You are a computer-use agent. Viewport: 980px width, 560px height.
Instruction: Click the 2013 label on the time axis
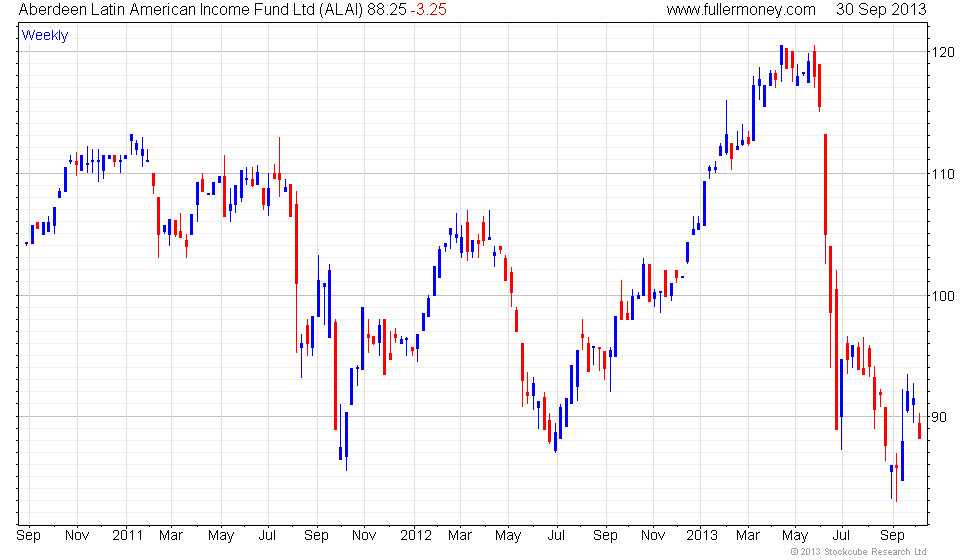[x=702, y=536]
